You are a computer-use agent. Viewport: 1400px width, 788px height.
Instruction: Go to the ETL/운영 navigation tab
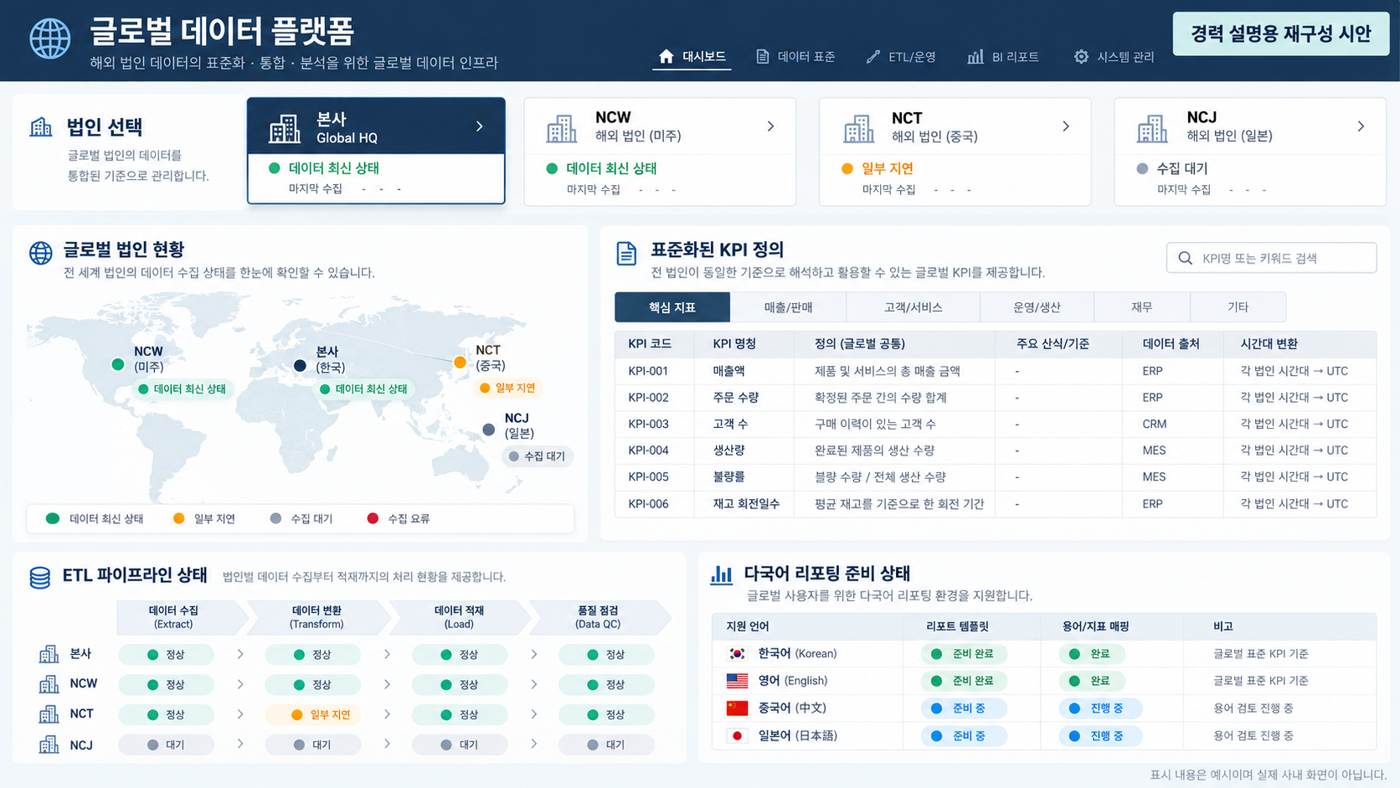pyautogui.click(x=900, y=57)
